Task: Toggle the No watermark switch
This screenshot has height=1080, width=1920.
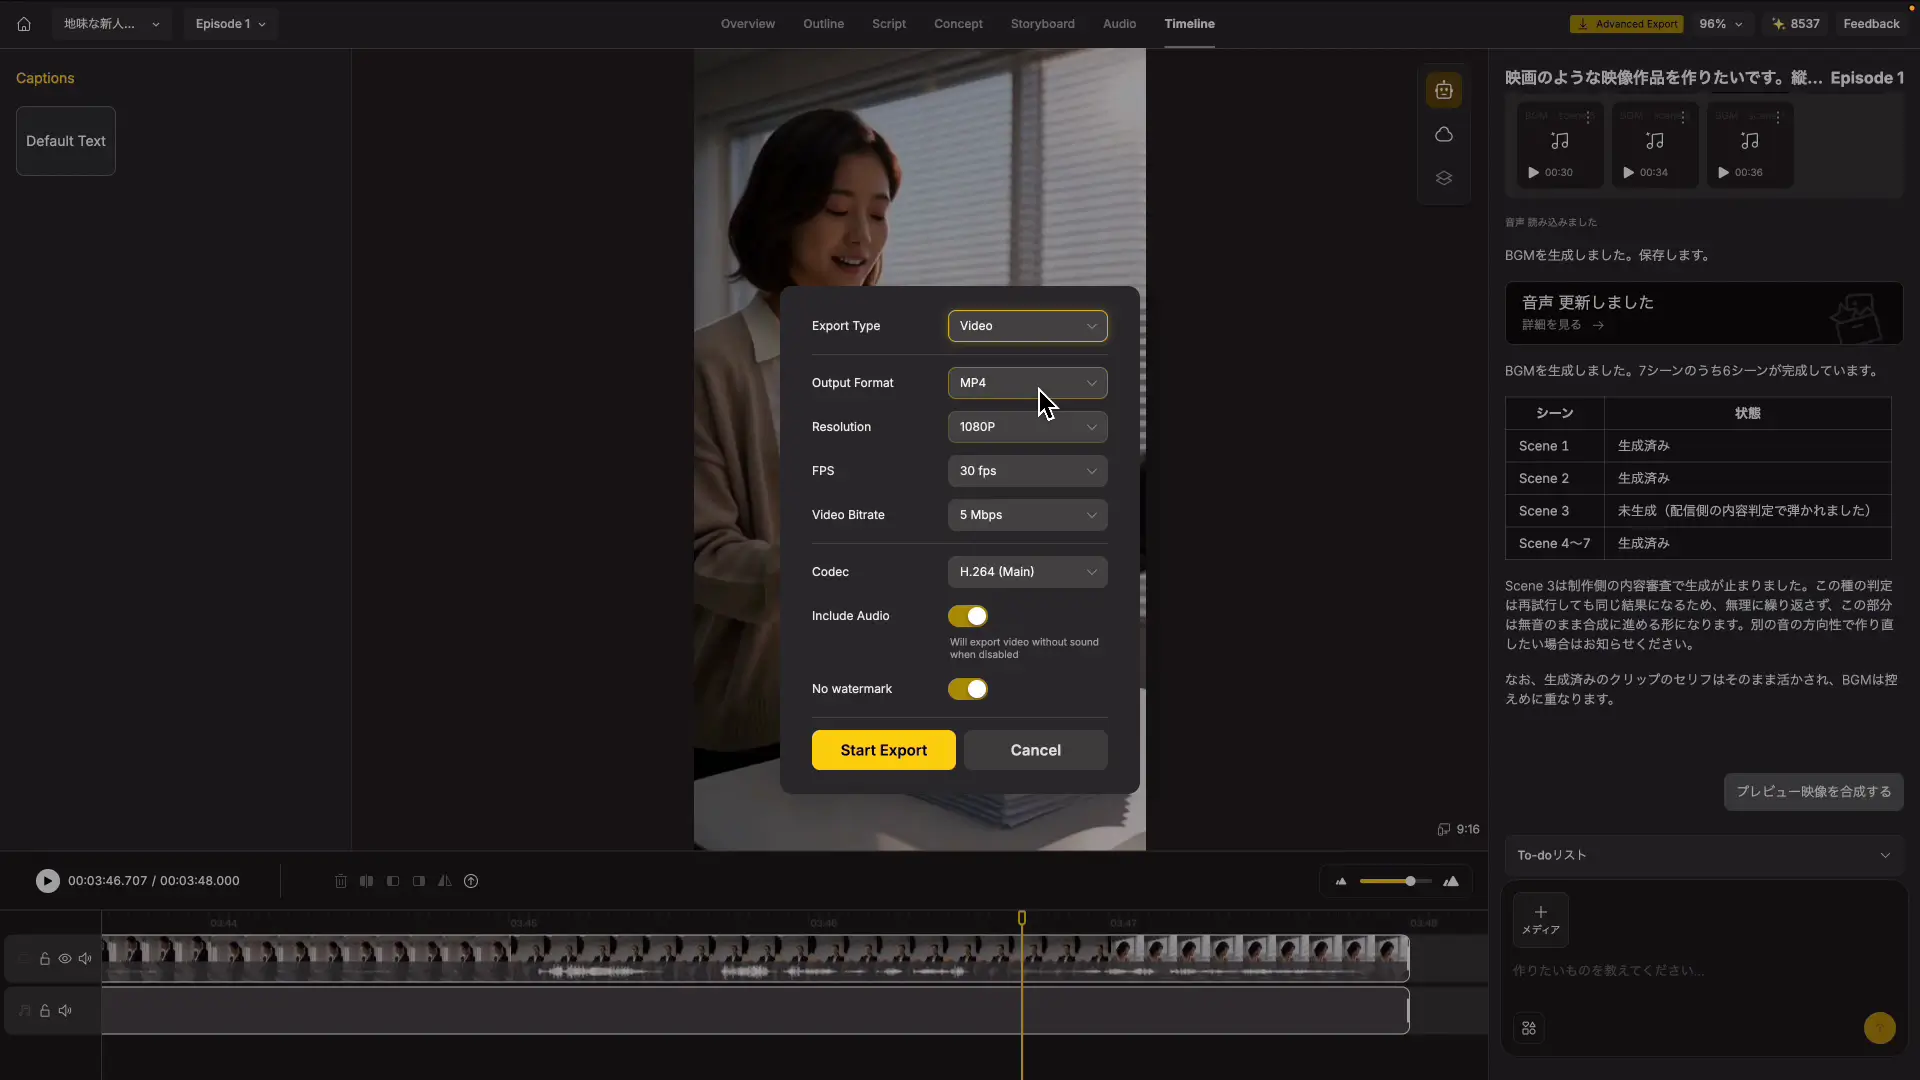Action: tap(968, 689)
